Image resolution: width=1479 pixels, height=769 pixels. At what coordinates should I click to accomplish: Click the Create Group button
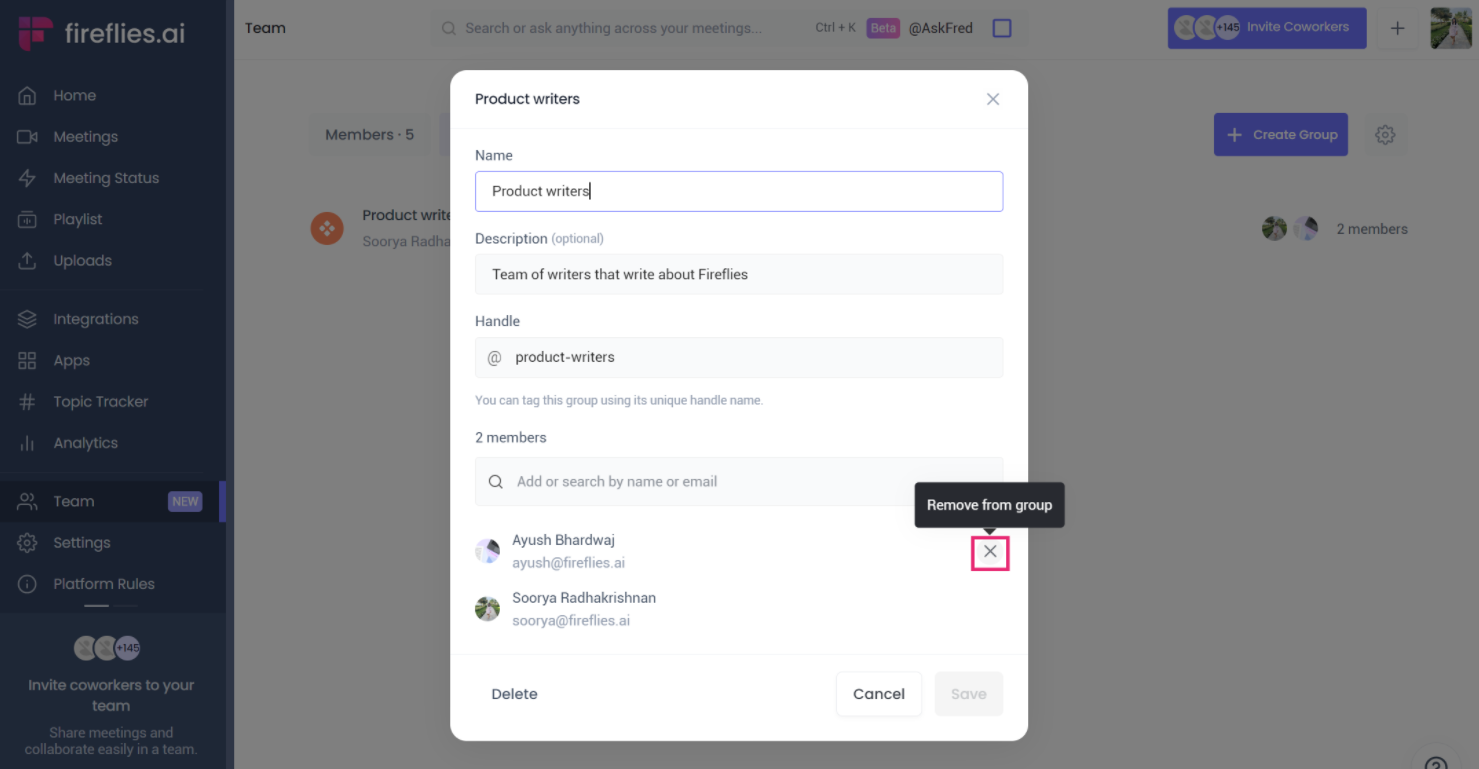(x=1280, y=134)
